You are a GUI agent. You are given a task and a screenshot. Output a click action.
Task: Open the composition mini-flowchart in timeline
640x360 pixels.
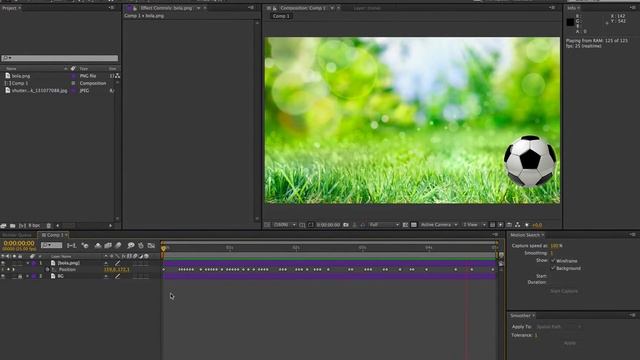[x=71, y=245]
